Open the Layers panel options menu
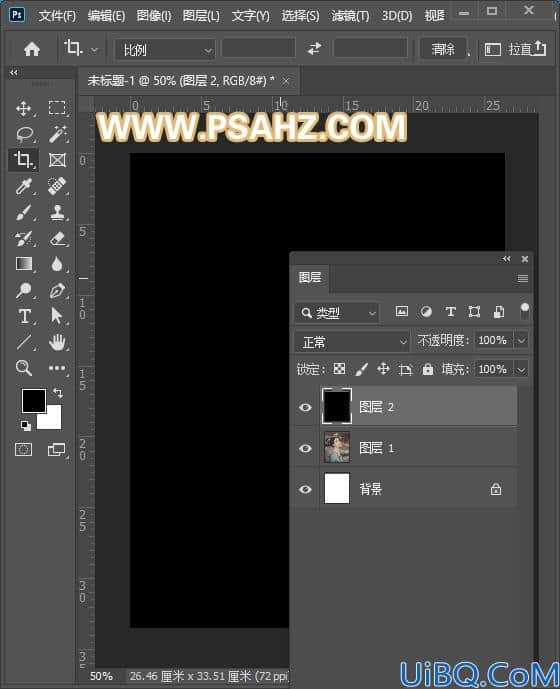Image resolution: width=560 pixels, height=689 pixels. [523, 278]
